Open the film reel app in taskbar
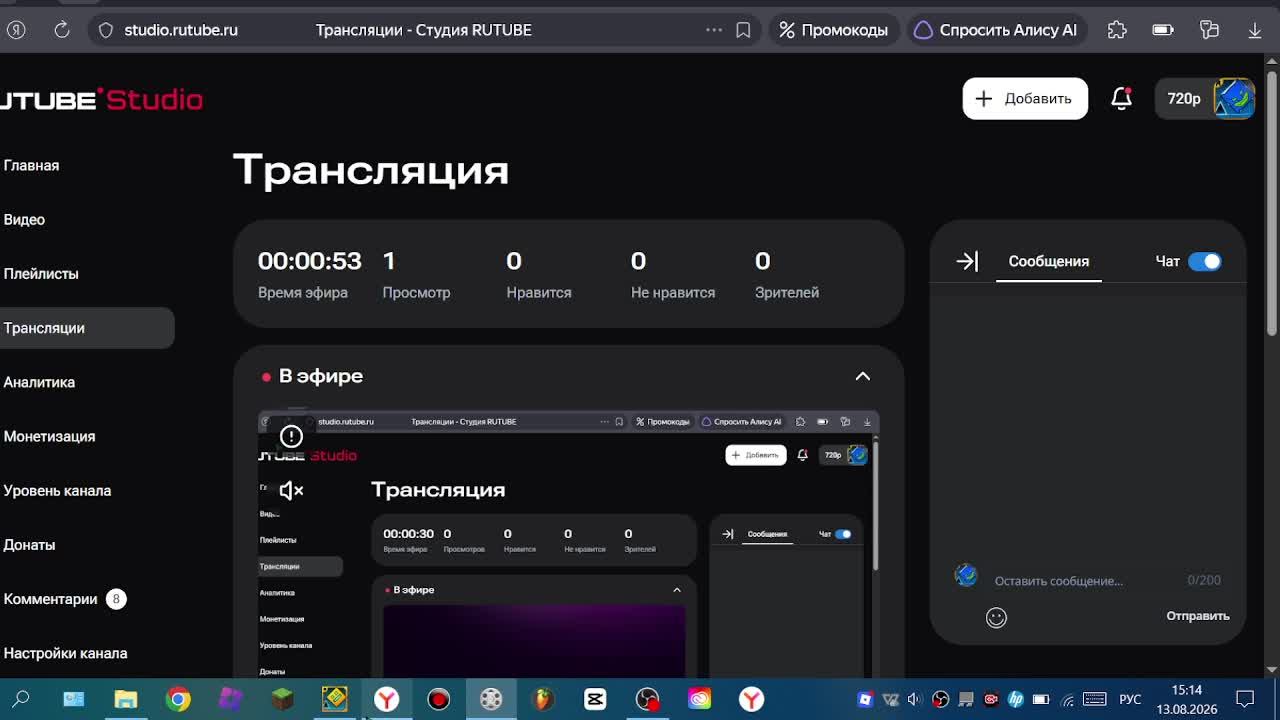The width and height of the screenshot is (1280, 720). pyautogui.click(x=490, y=699)
